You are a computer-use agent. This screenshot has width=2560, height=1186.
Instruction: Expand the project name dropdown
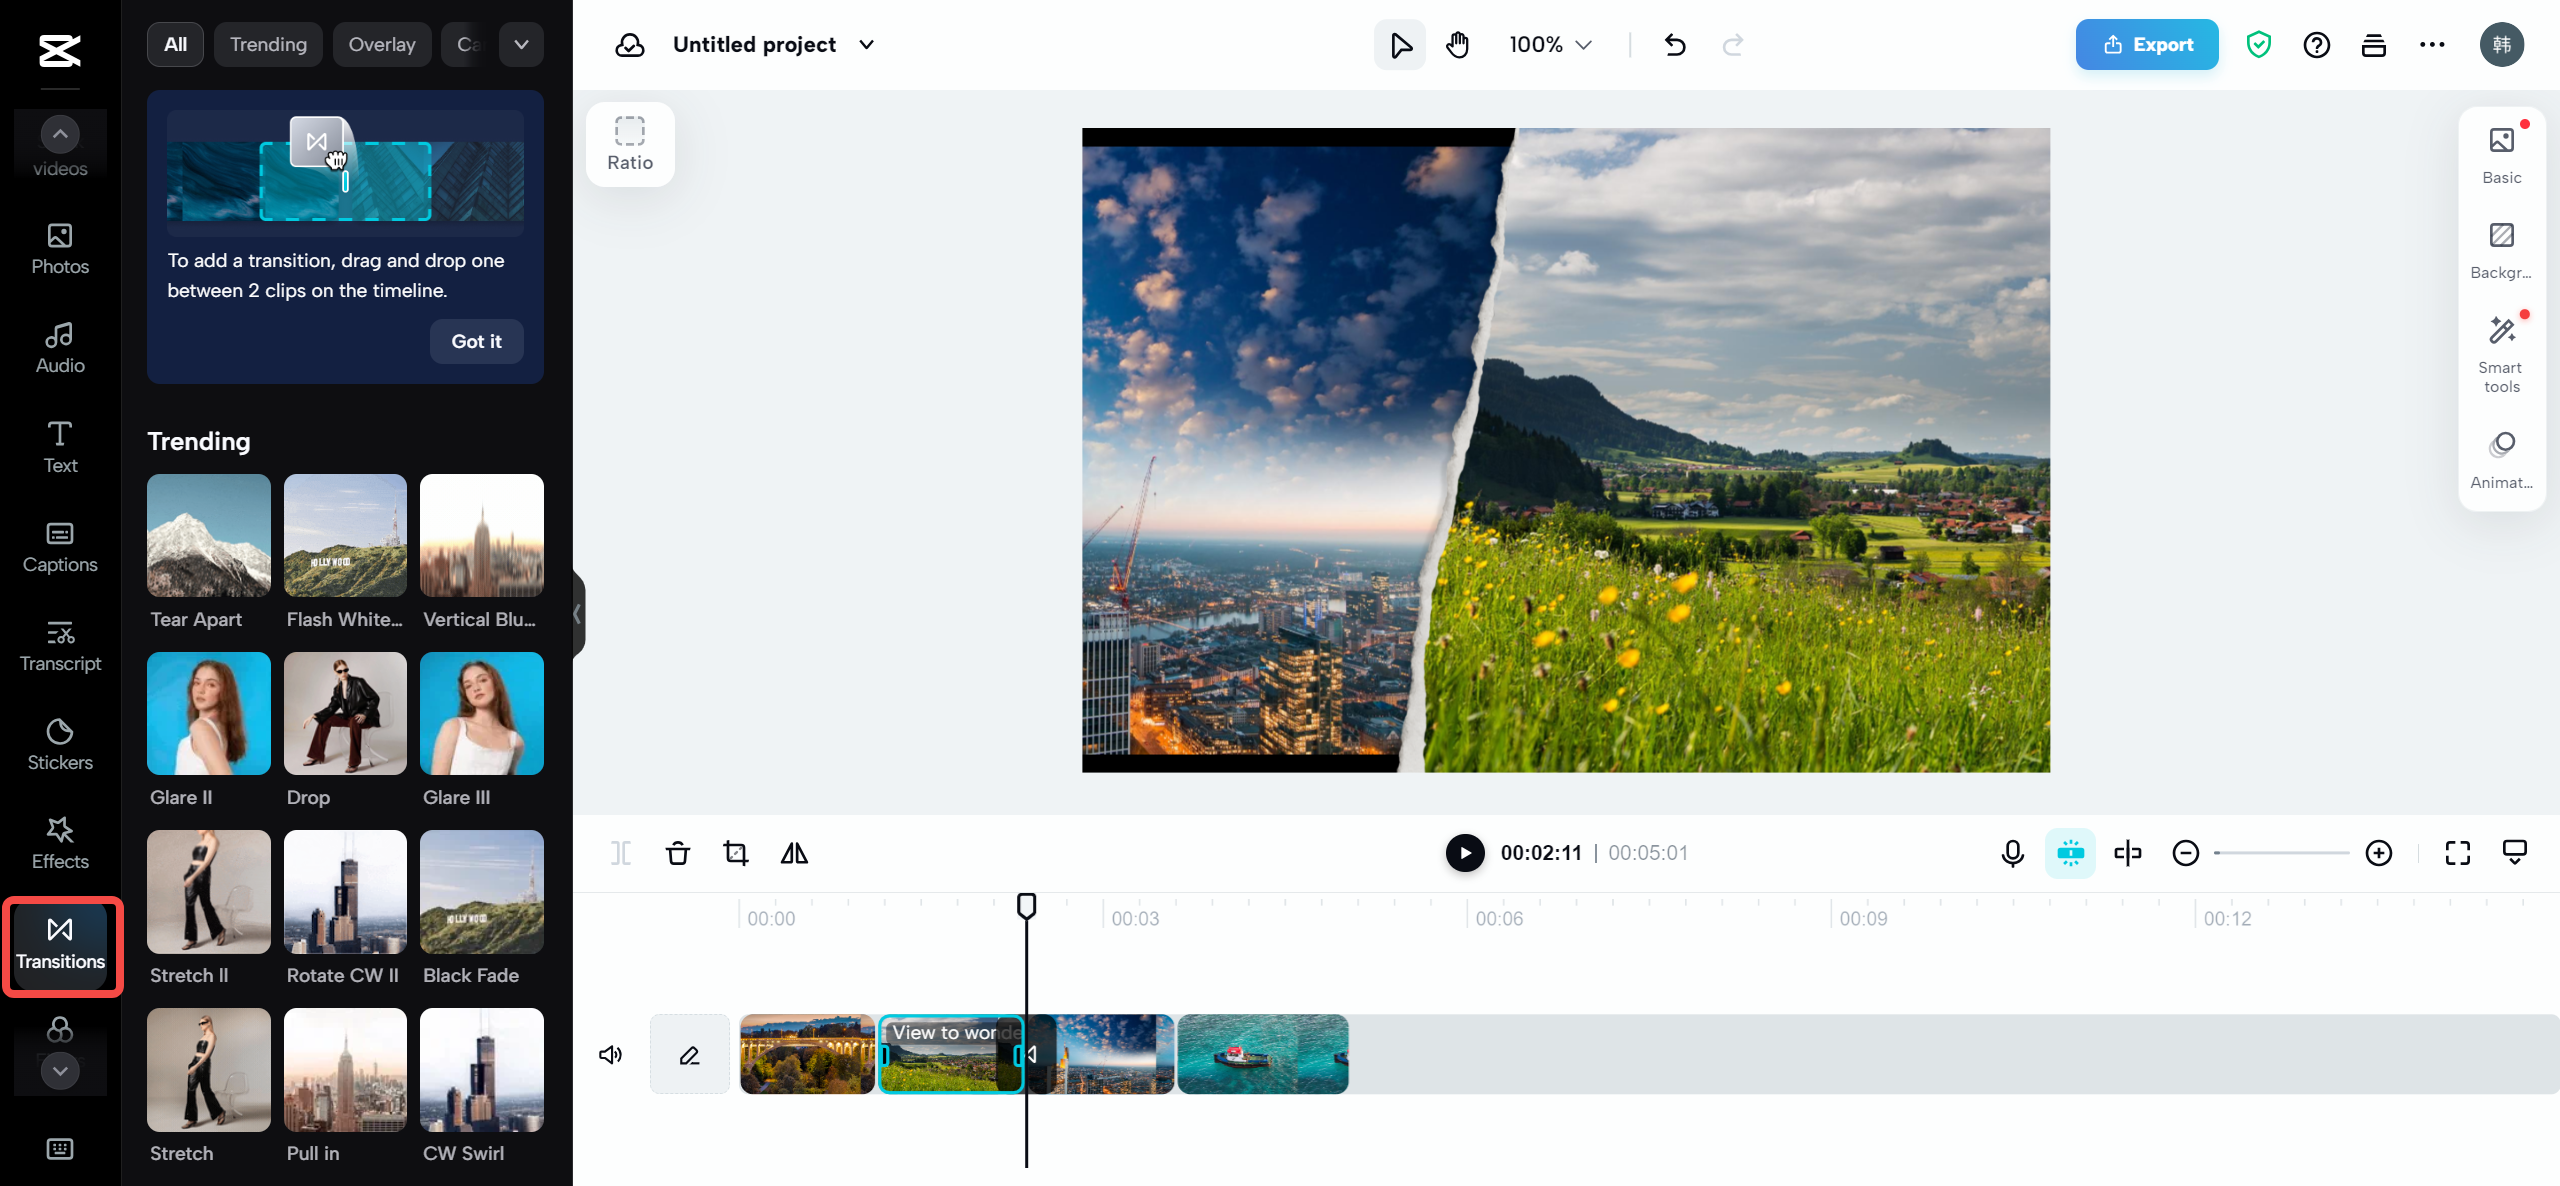pyautogui.click(x=866, y=44)
